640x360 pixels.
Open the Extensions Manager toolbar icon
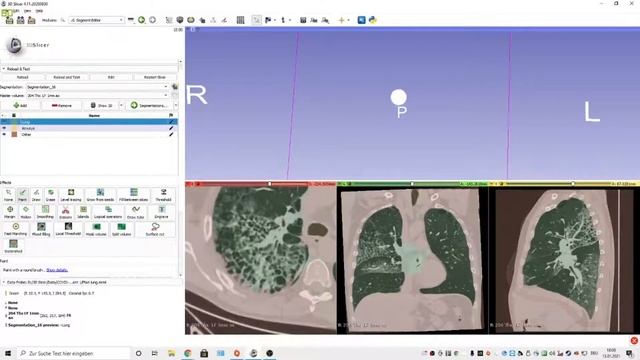coord(362,20)
